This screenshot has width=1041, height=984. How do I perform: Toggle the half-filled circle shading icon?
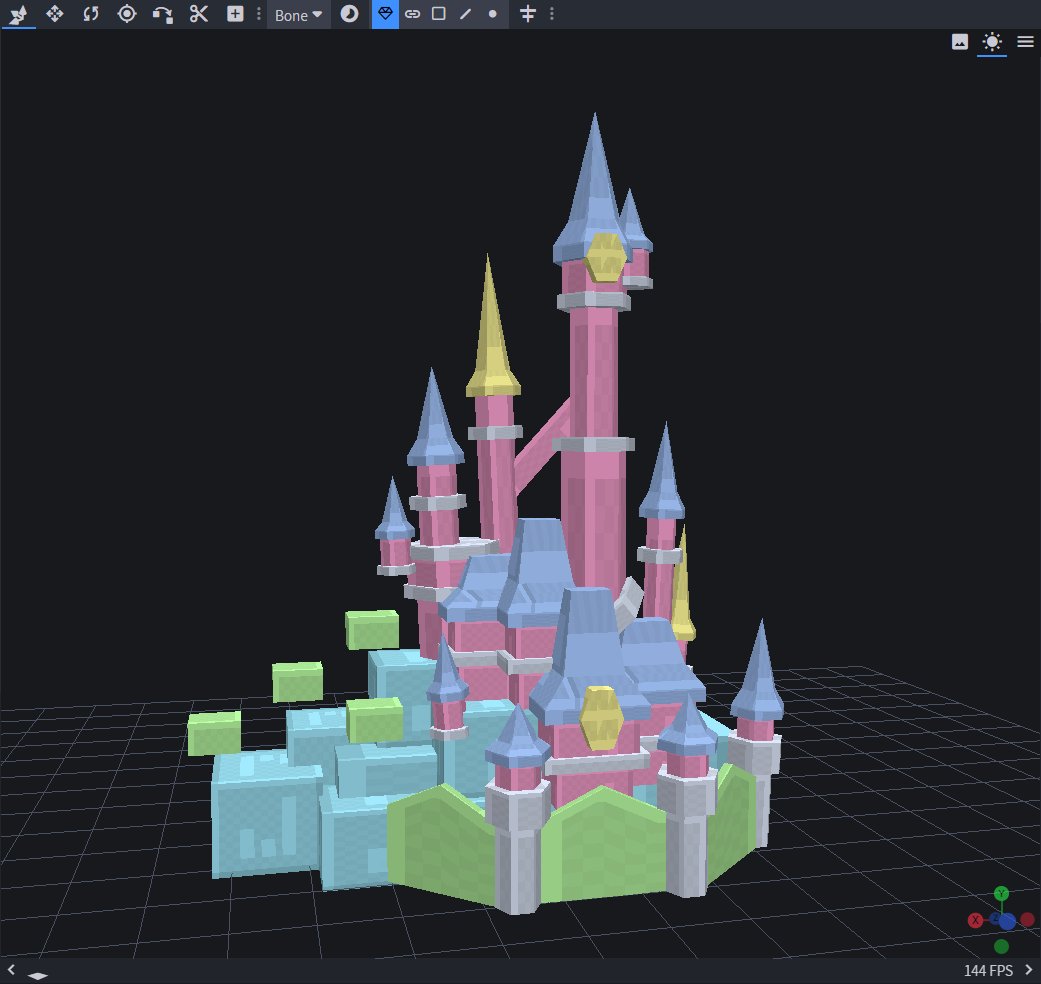click(x=349, y=14)
